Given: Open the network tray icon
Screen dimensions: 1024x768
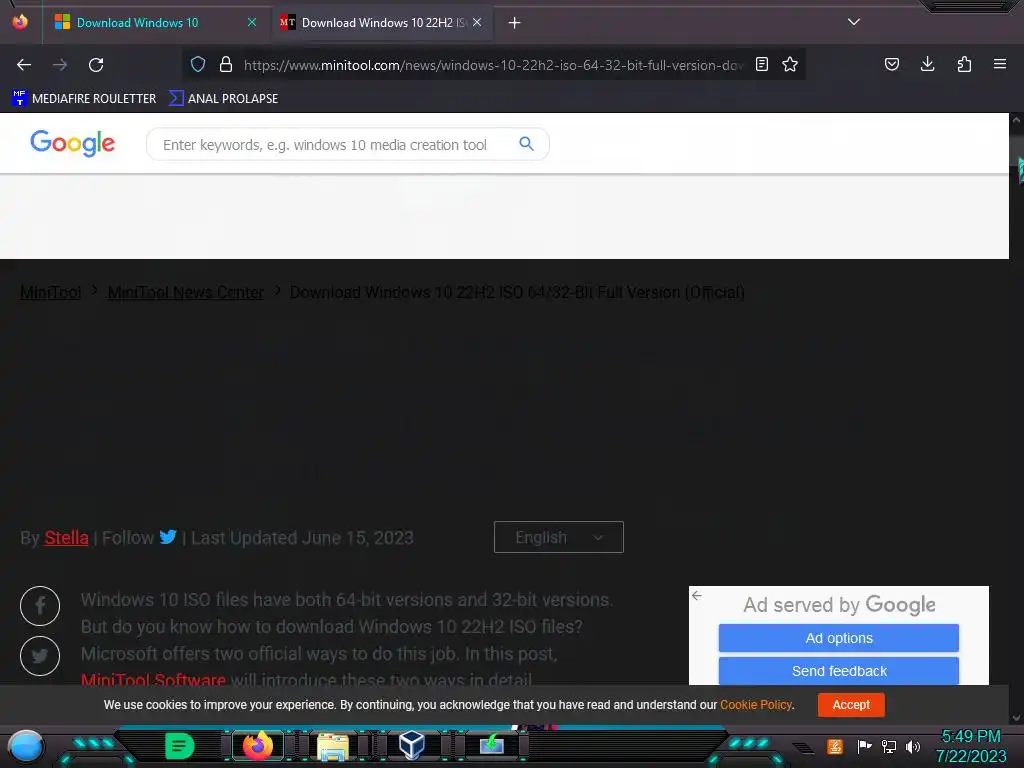Looking at the screenshot, I should point(889,746).
